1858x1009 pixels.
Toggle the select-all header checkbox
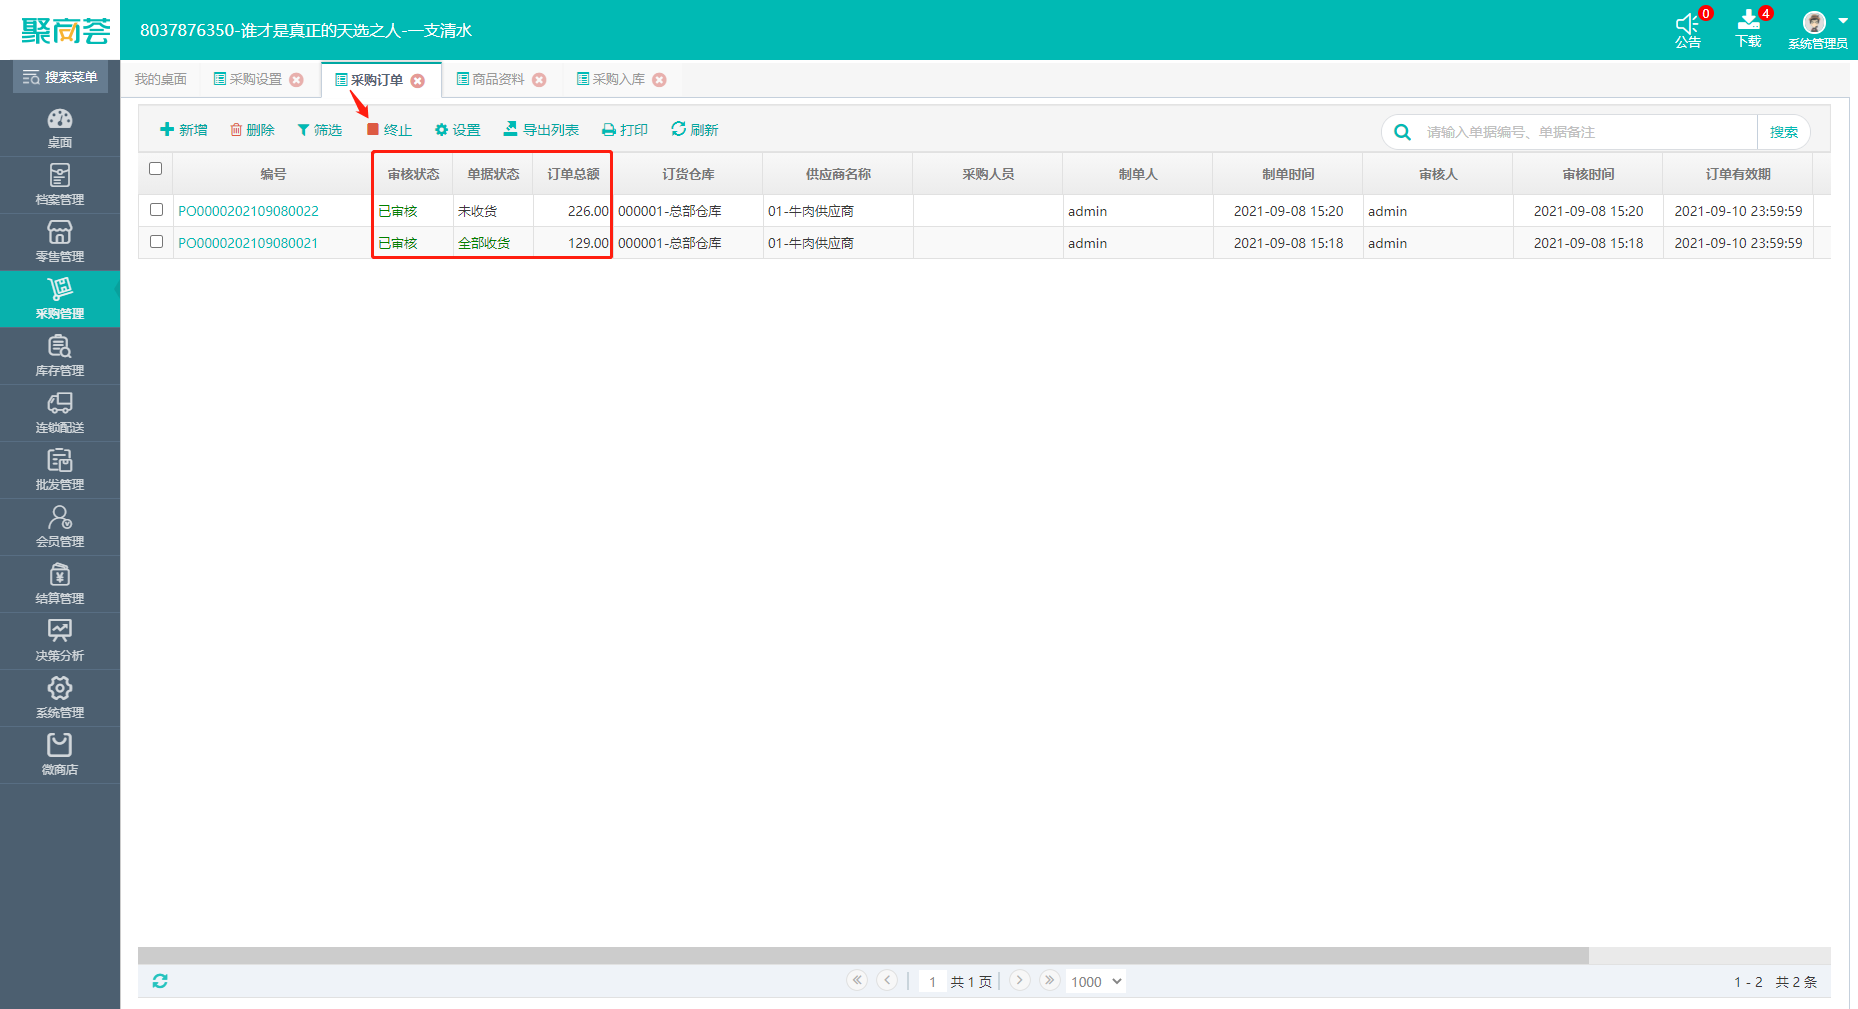point(155,169)
